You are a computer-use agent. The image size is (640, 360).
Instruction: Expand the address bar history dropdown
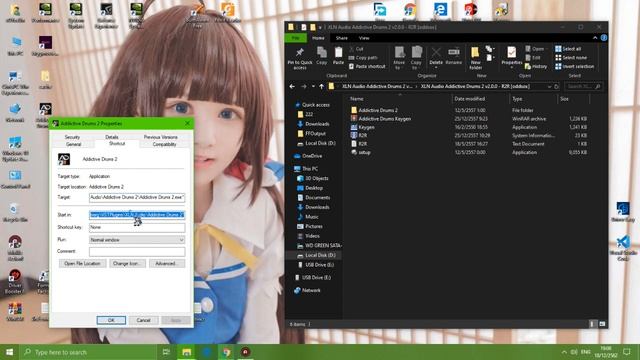click(549, 87)
